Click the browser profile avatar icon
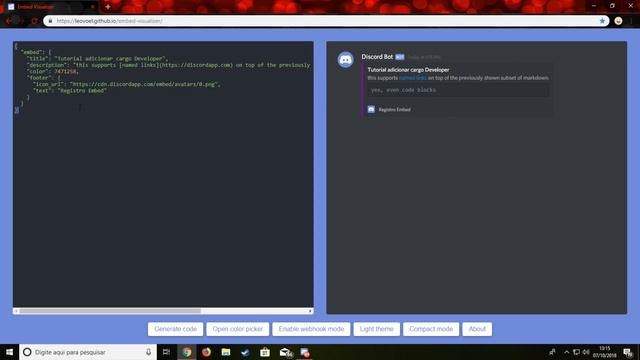 click(x=618, y=21)
